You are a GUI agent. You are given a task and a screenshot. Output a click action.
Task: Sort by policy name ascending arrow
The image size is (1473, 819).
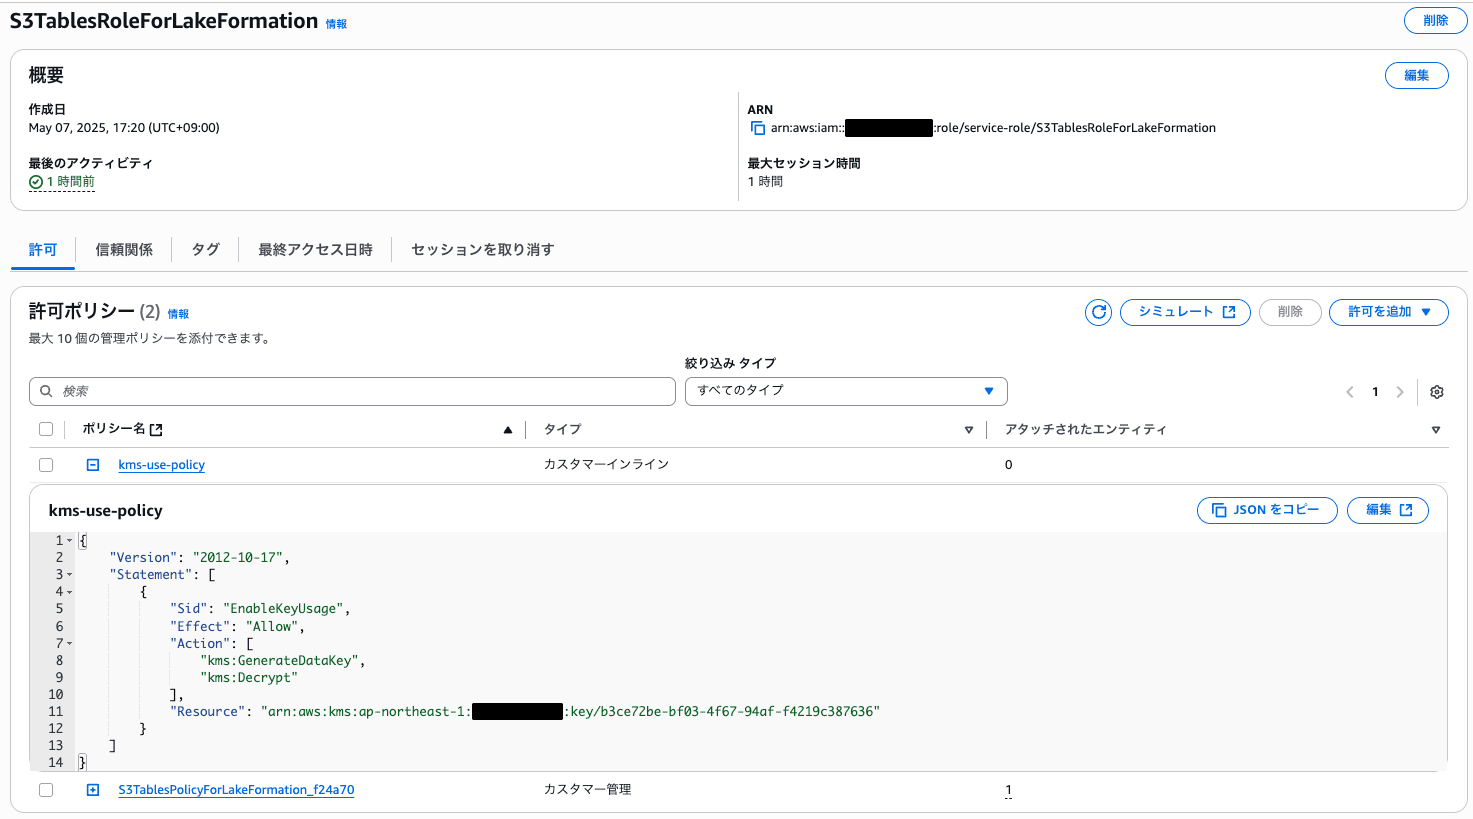(508, 429)
